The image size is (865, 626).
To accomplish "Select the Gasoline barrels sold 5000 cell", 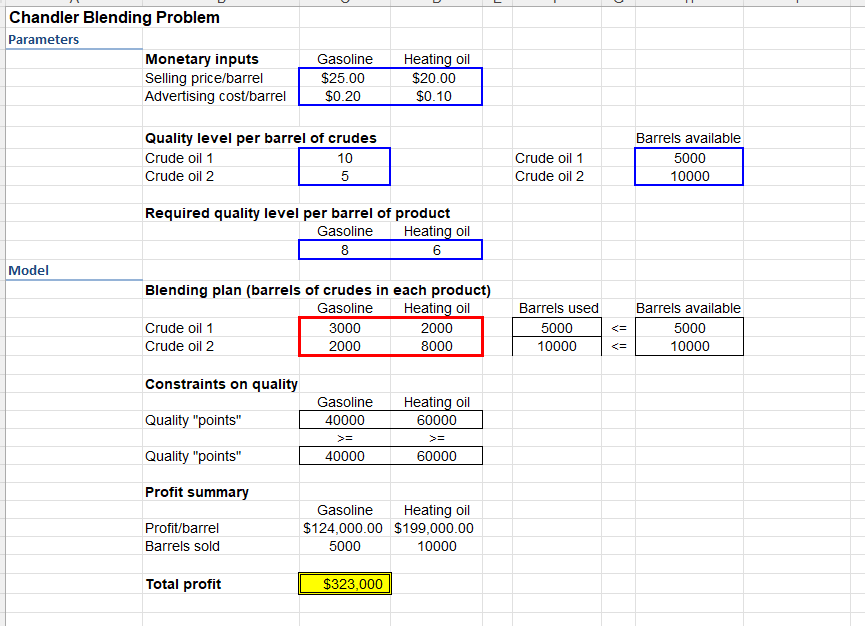I will click(x=345, y=546).
